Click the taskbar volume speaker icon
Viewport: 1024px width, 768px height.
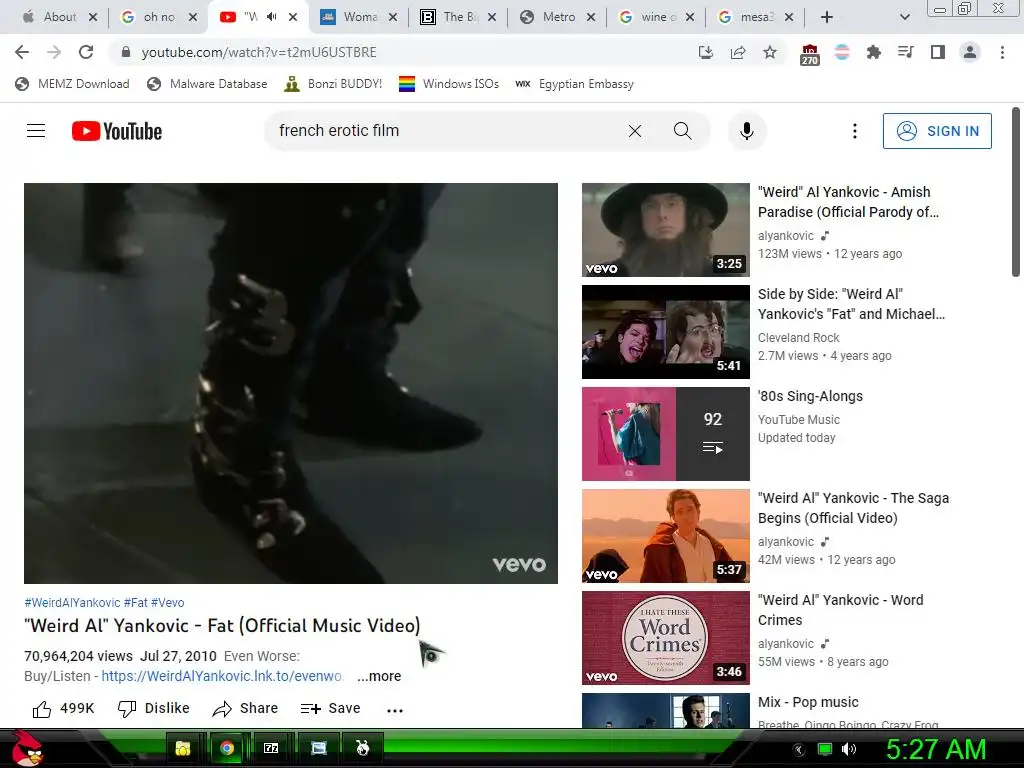(848, 749)
